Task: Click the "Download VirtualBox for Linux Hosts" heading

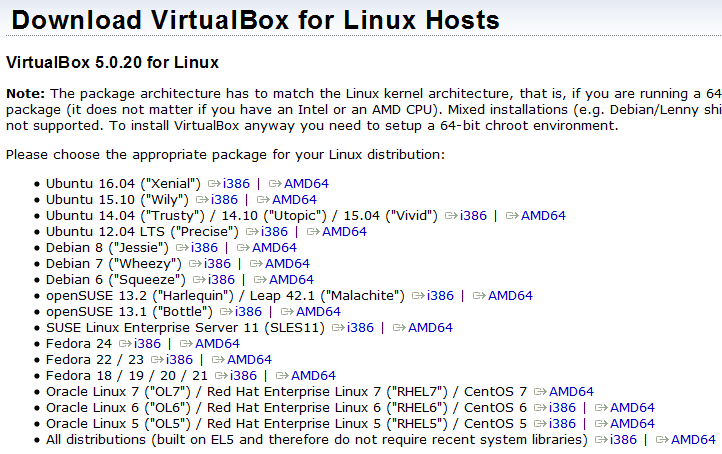Action: tap(256, 20)
